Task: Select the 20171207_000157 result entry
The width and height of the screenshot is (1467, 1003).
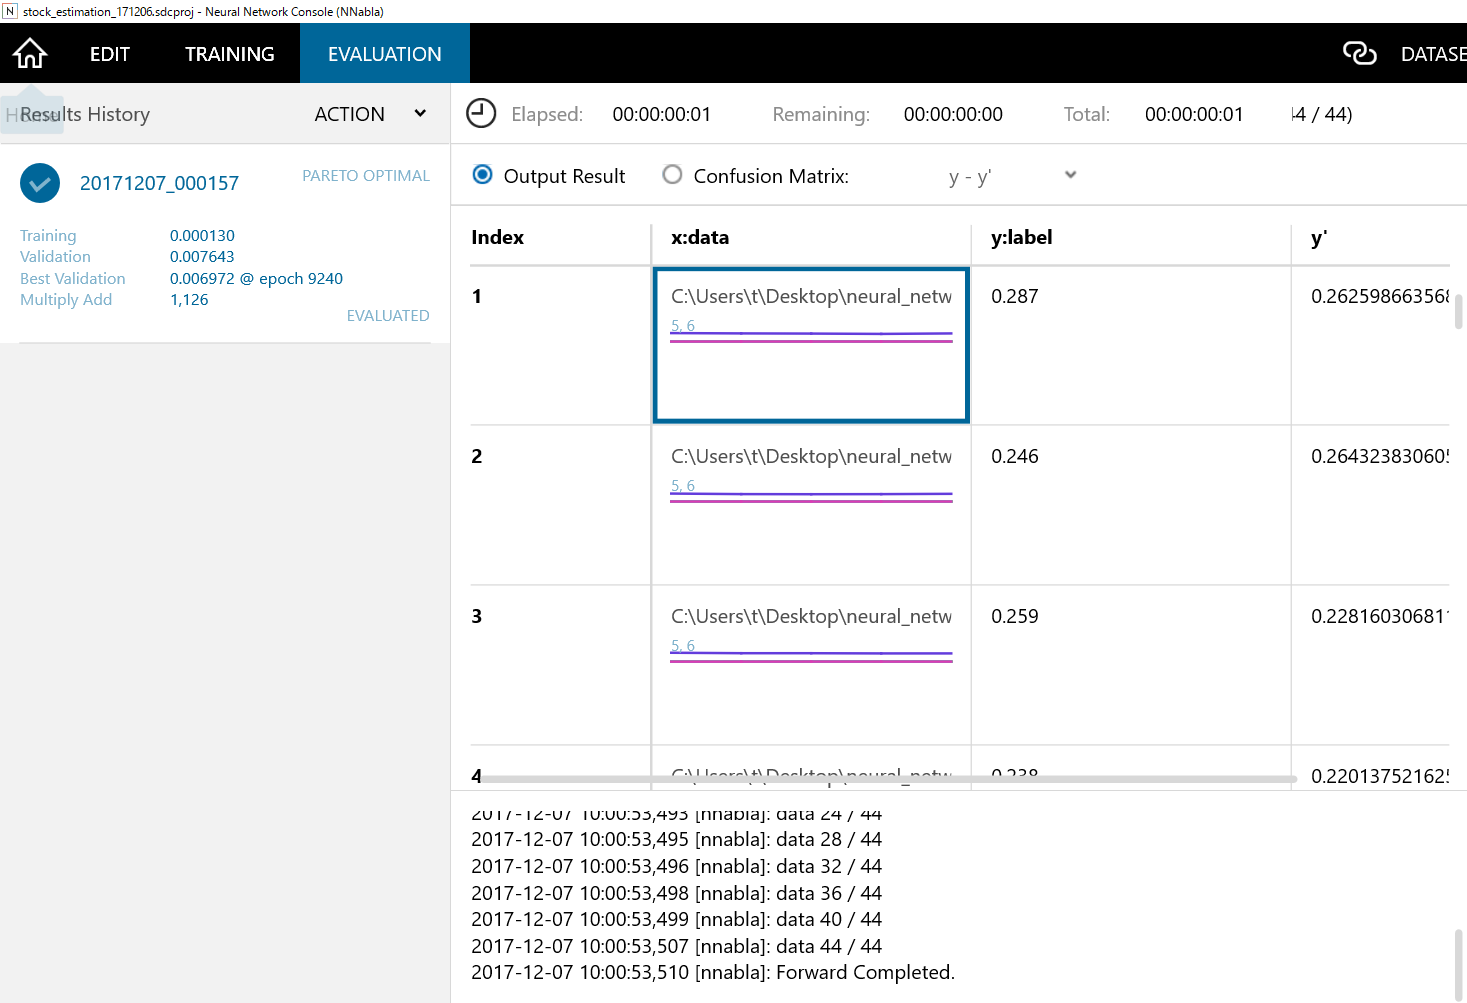Action: click(x=159, y=183)
